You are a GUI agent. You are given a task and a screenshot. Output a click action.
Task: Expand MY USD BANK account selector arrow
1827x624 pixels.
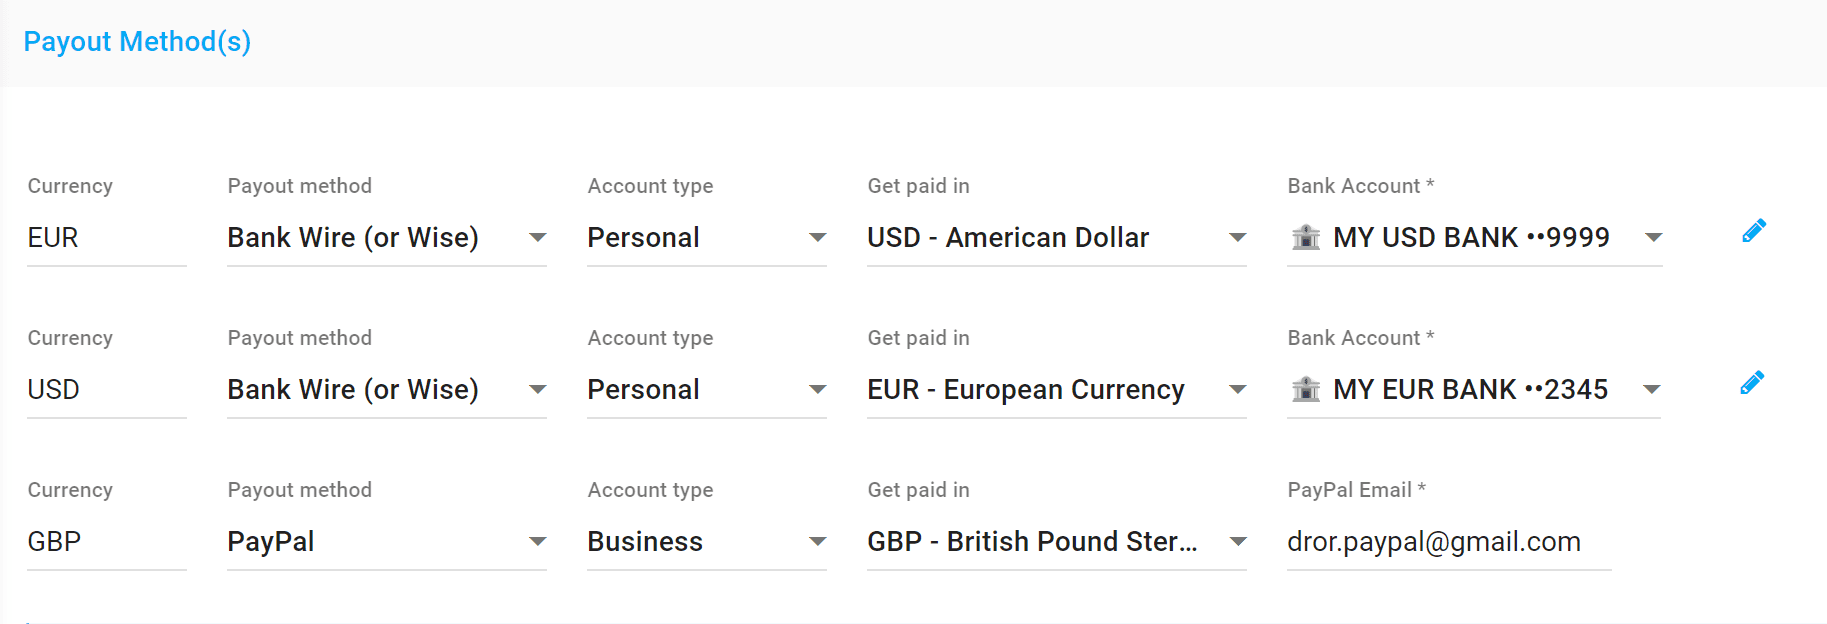1653,238
